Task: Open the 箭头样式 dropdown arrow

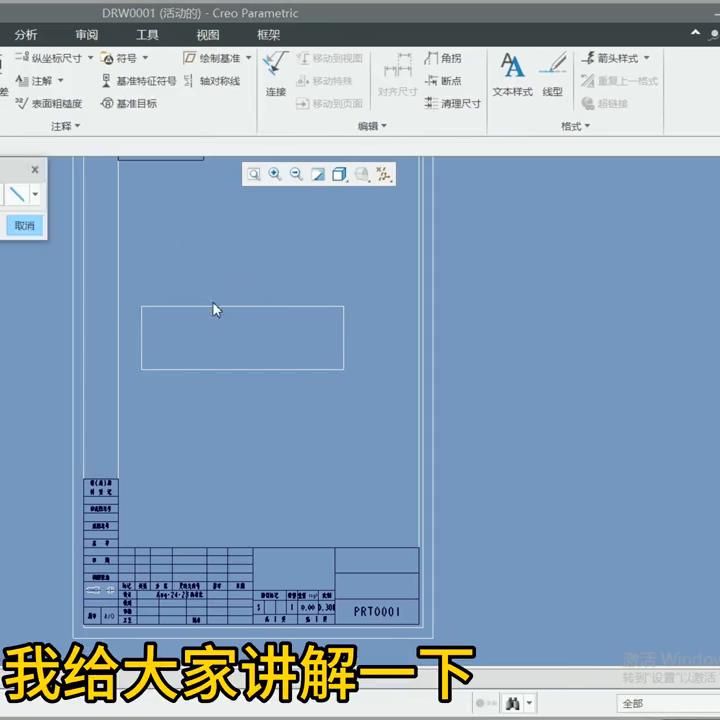Action: [647, 58]
